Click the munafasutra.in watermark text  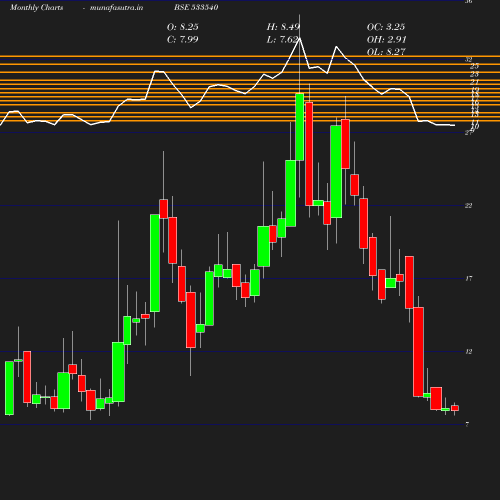(116, 8)
